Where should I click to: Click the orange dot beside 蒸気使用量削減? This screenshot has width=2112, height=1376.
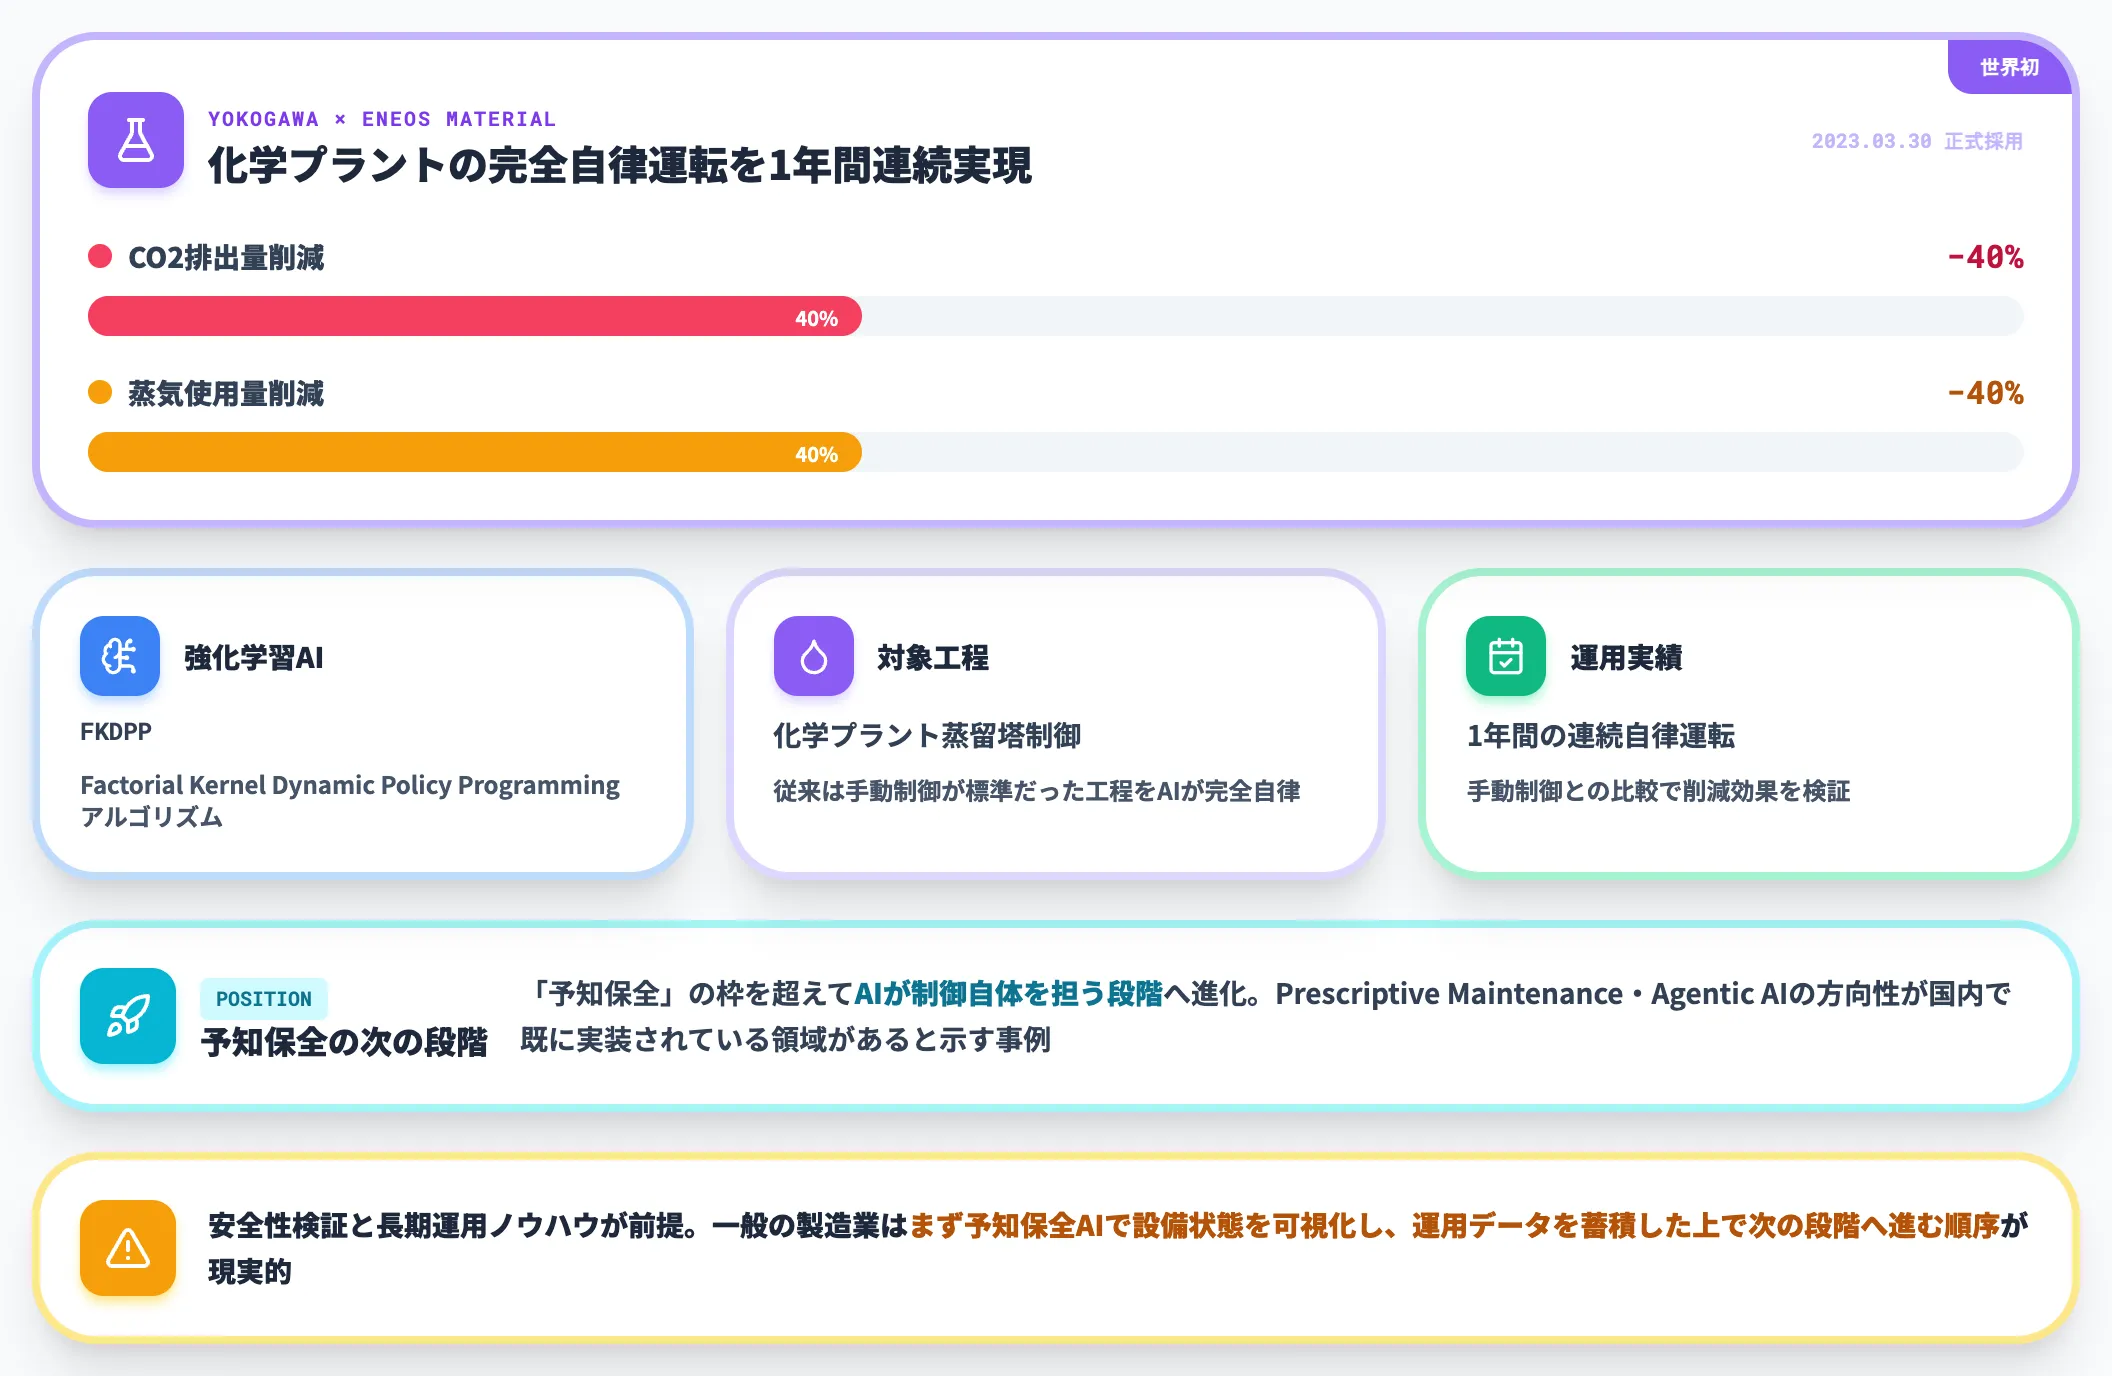tap(100, 393)
